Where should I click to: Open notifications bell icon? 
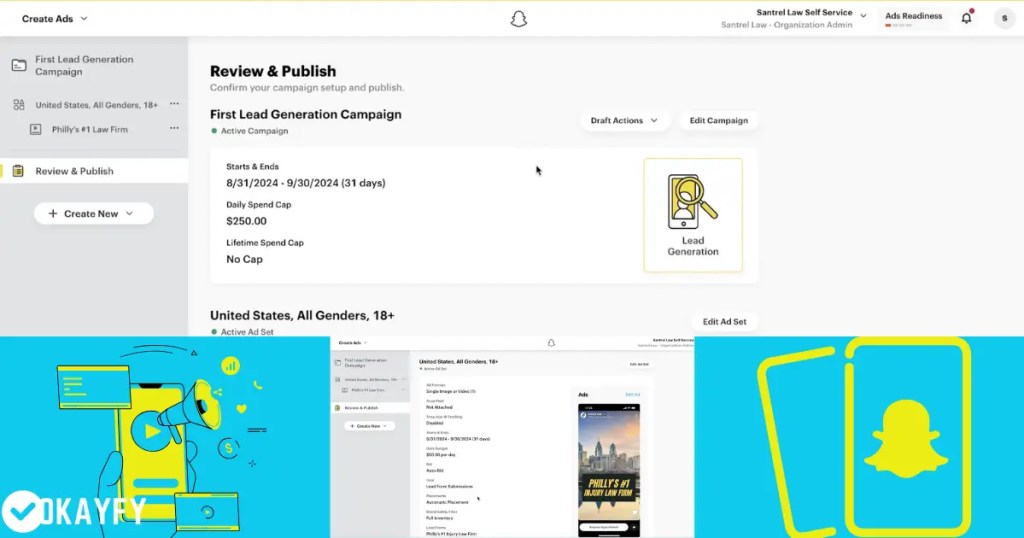(967, 18)
